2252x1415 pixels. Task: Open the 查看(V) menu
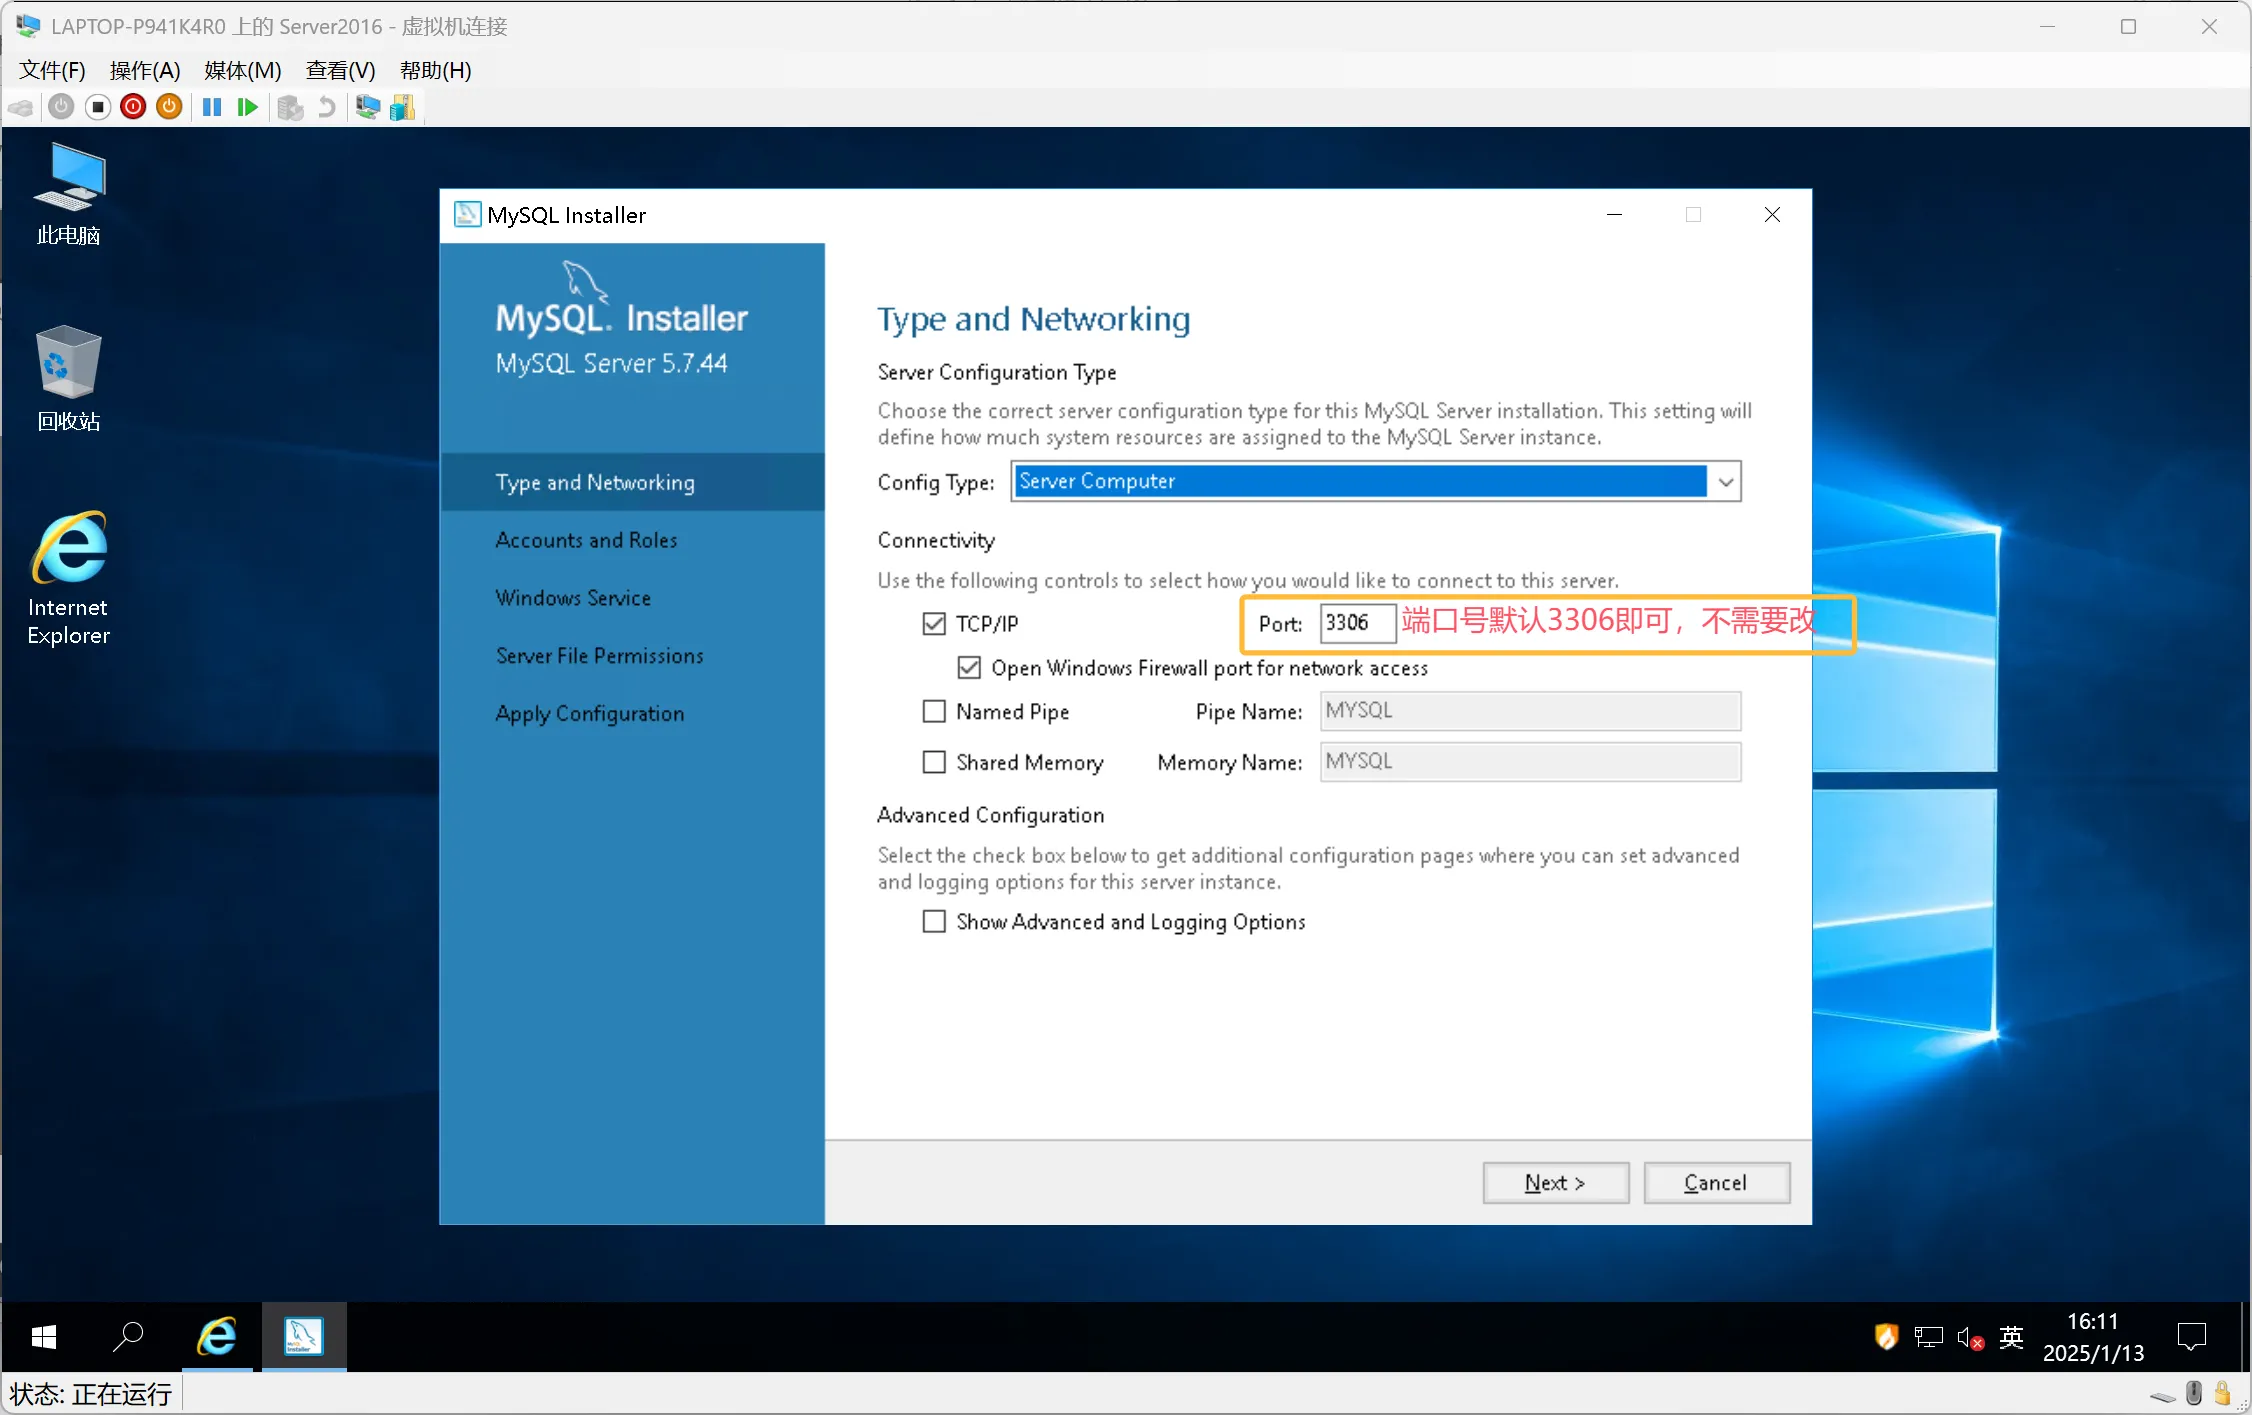coord(341,70)
